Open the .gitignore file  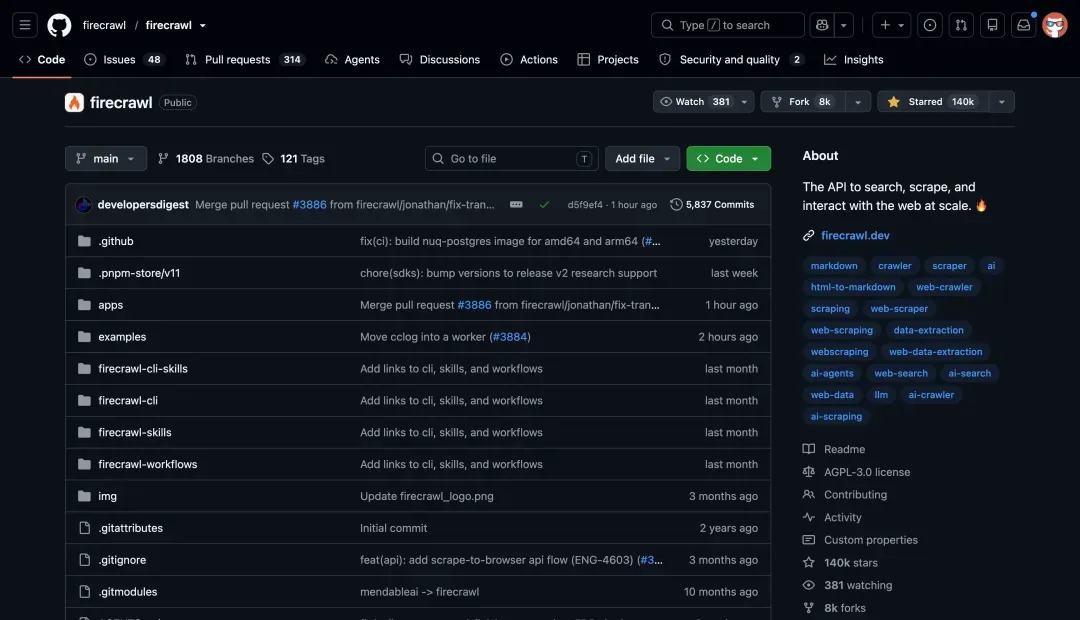[x=122, y=560]
